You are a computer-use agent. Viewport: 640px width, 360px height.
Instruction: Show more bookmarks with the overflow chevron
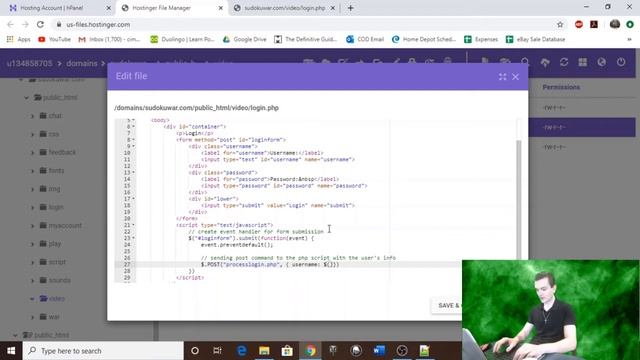click(x=629, y=39)
